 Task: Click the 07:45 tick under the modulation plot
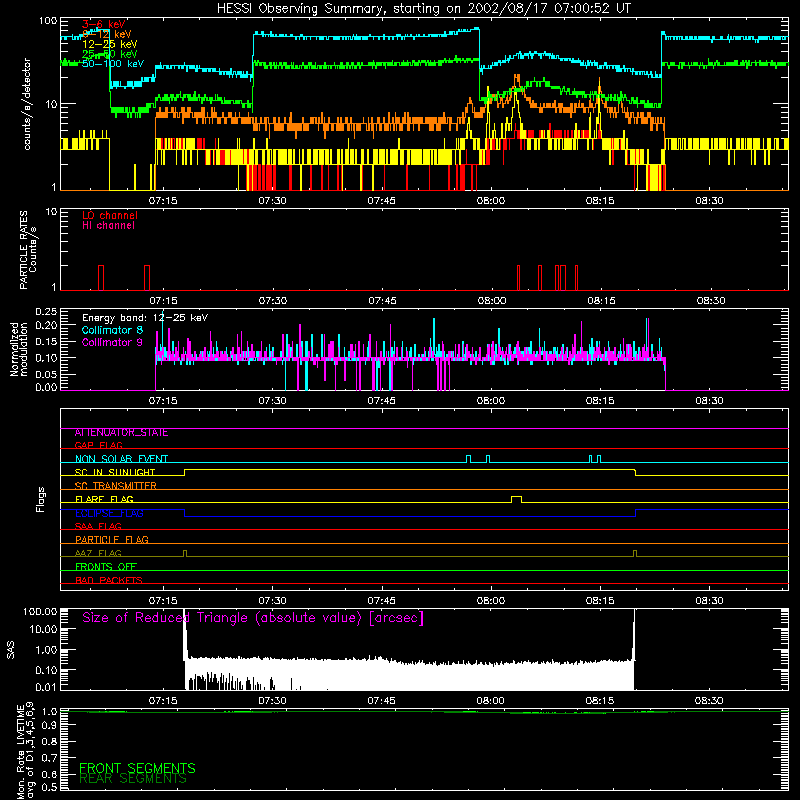pos(382,401)
